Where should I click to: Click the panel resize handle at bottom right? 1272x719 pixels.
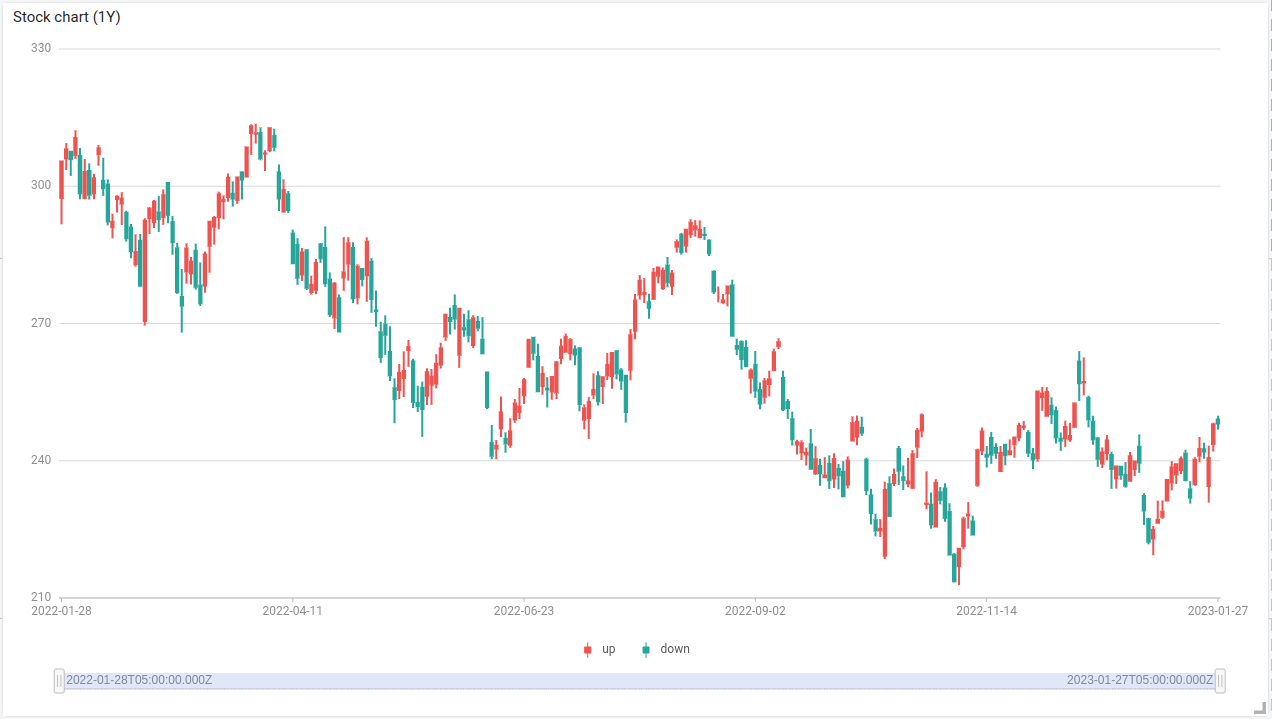1259,706
